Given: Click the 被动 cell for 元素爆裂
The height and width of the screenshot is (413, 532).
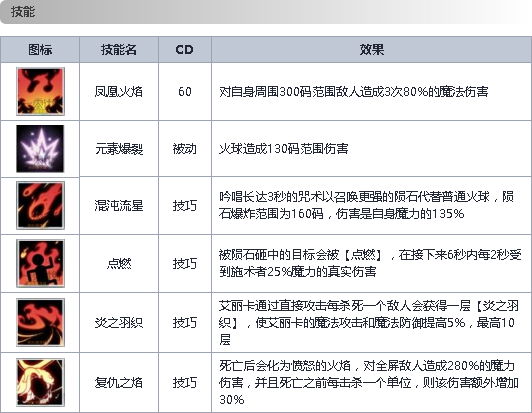Looking at the screenshot, I should click(x=185, y=149).
